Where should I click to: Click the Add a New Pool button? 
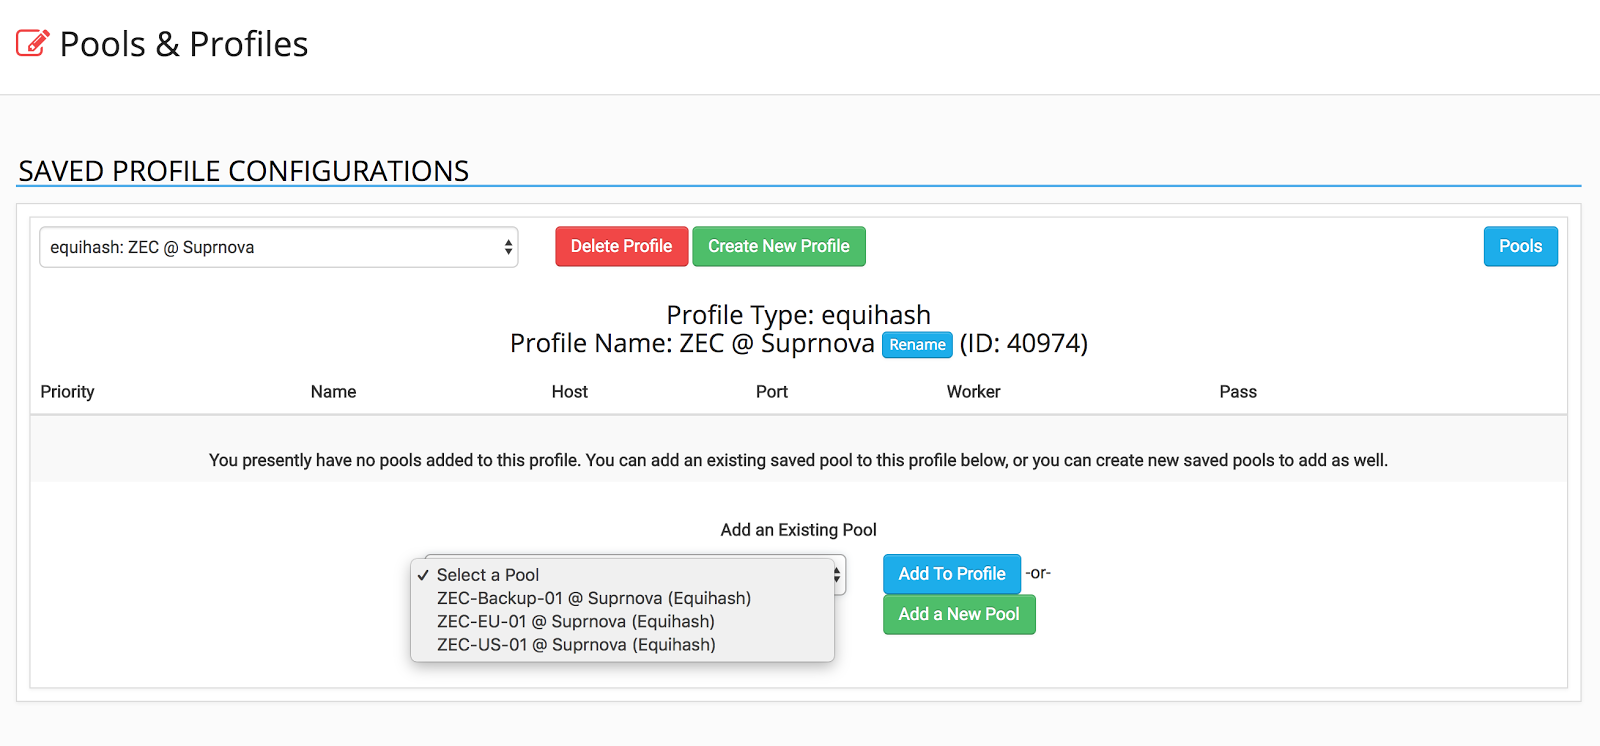959,614
